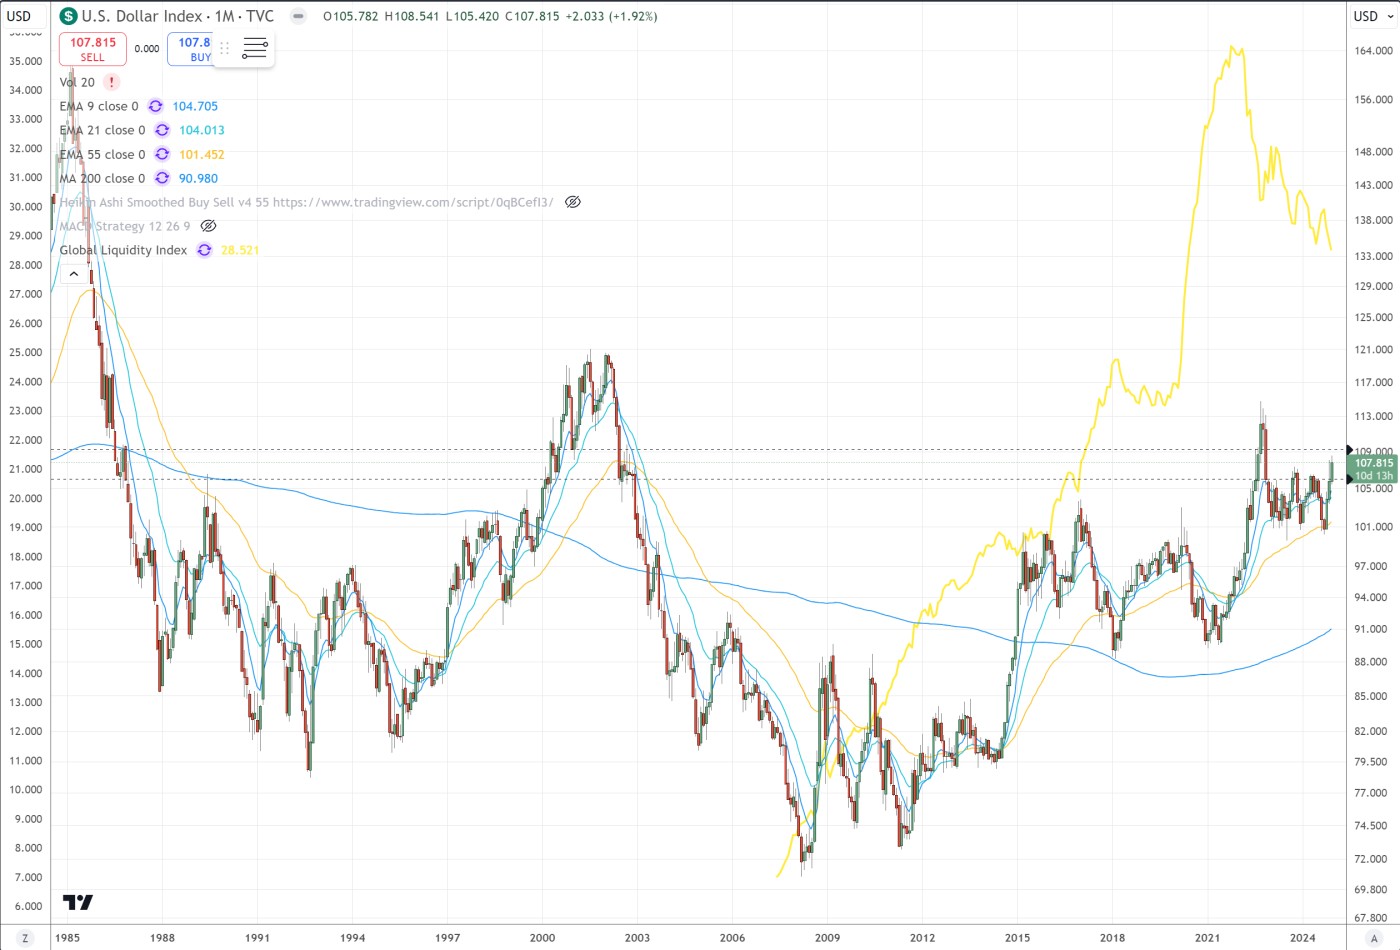Viewport: 1400px width, 950px height.
Task: Open the left USD currency selector
Action: pos(19,16)
